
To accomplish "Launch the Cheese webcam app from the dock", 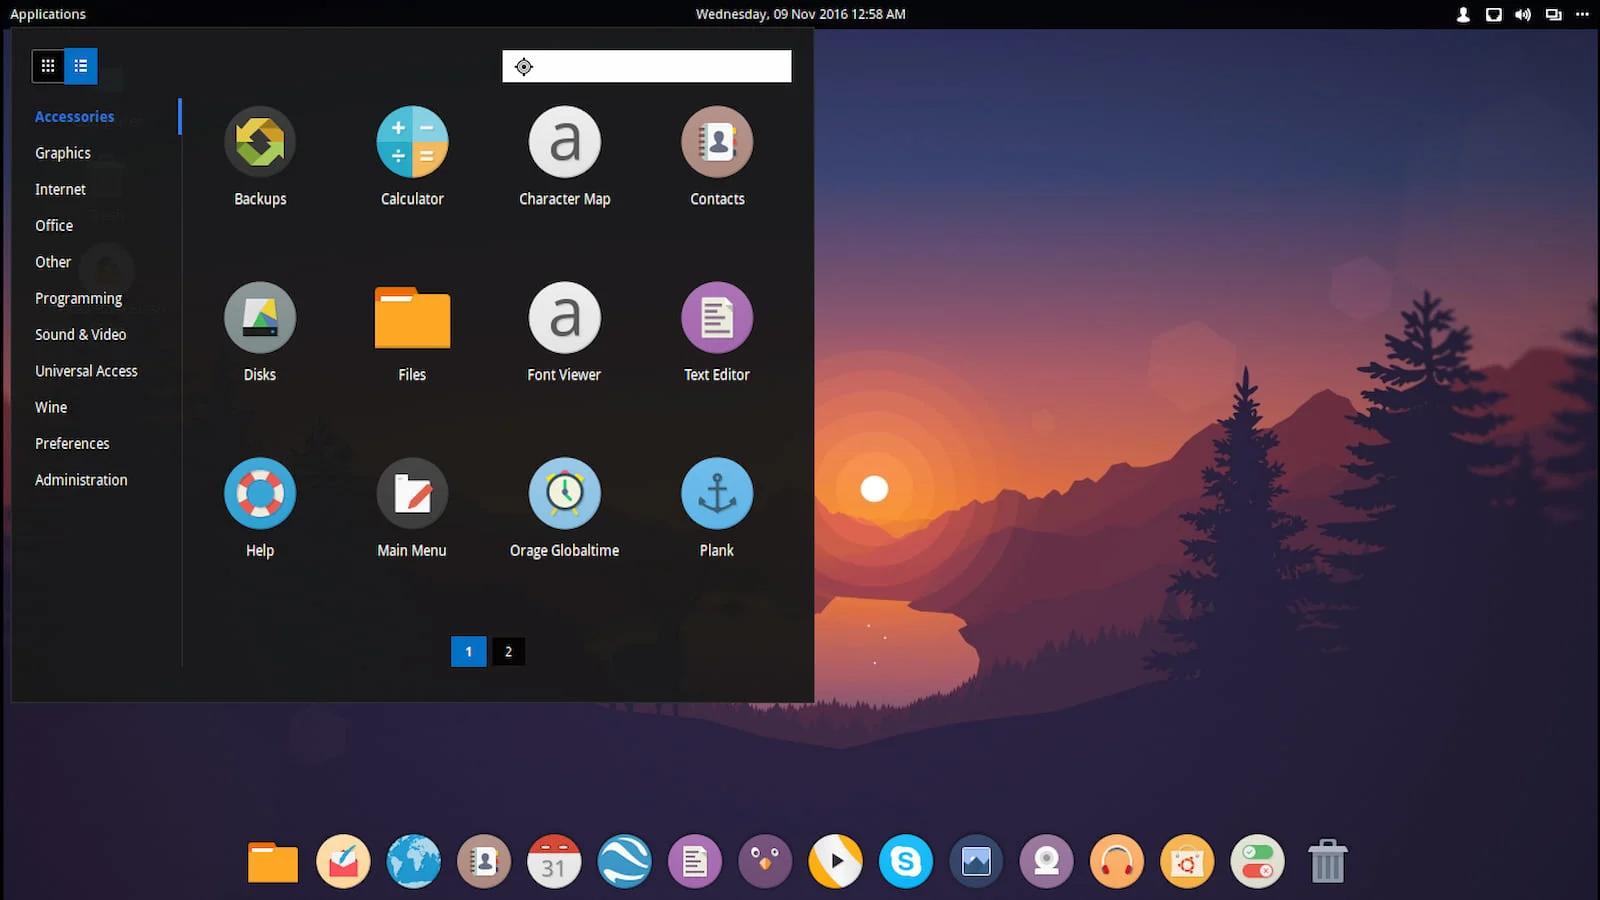I will pos(1045,860).
